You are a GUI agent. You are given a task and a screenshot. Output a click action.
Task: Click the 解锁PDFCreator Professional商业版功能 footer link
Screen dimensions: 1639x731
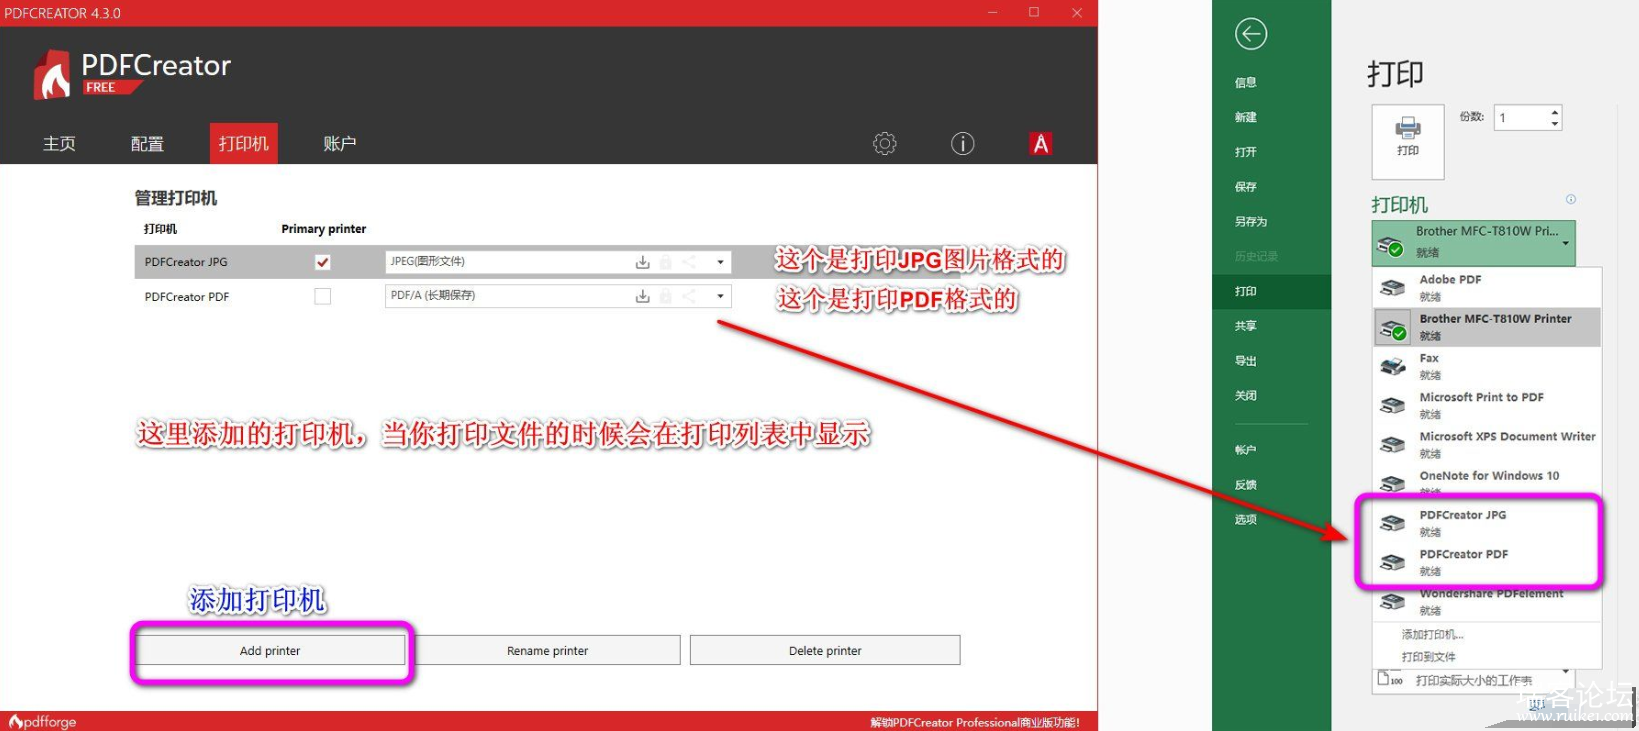976,722
